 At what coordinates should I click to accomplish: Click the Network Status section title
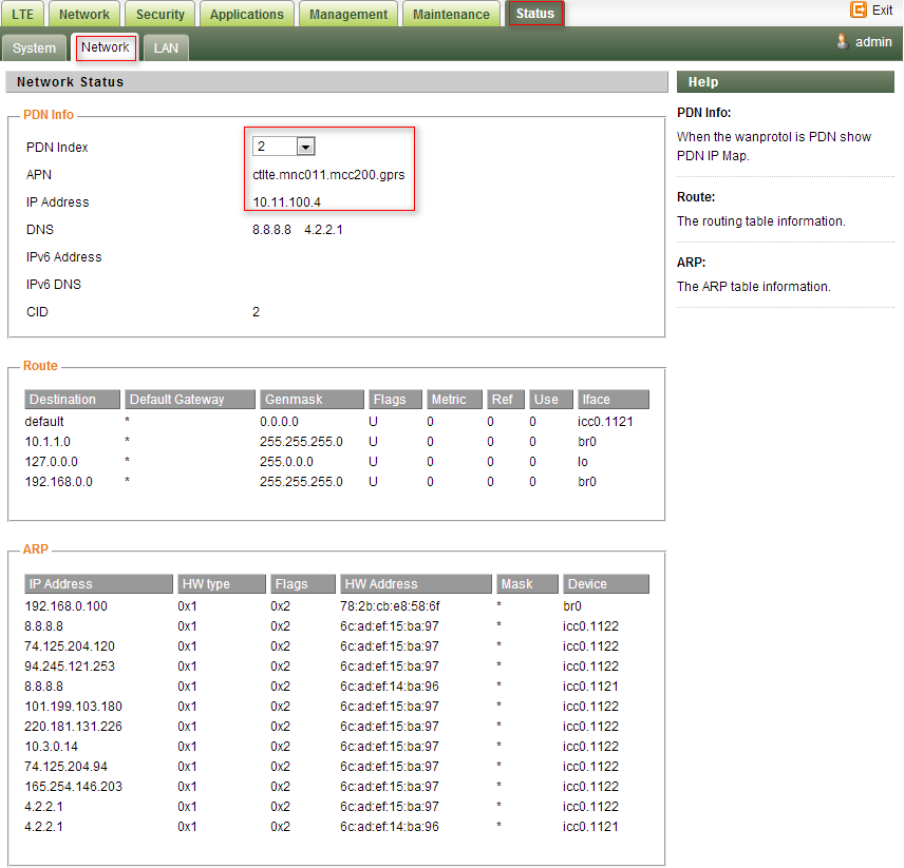[70, 82]
